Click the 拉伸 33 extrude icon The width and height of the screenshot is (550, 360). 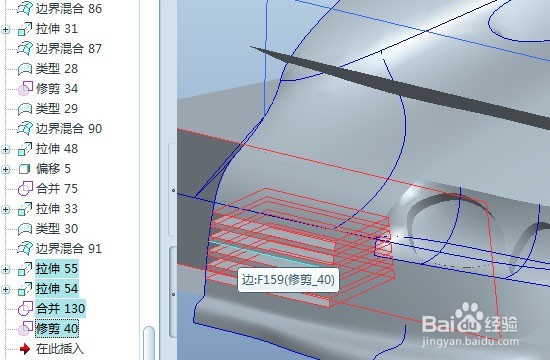click(x=25, y=209)
